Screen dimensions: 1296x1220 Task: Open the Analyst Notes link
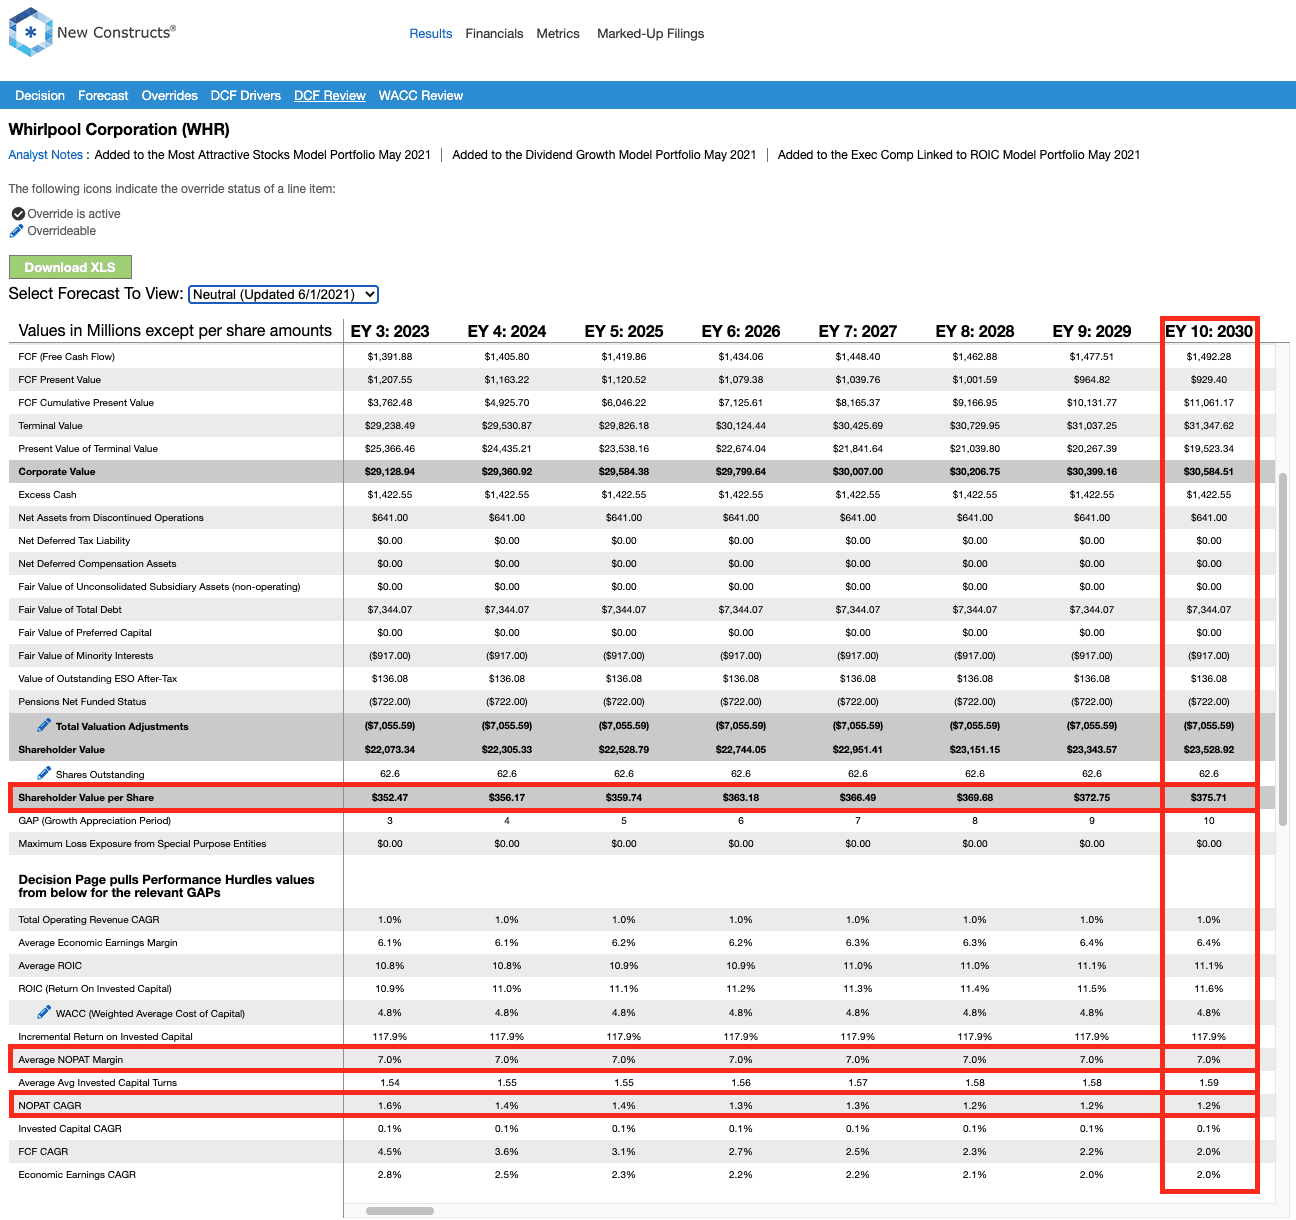(x=46, y=155)
